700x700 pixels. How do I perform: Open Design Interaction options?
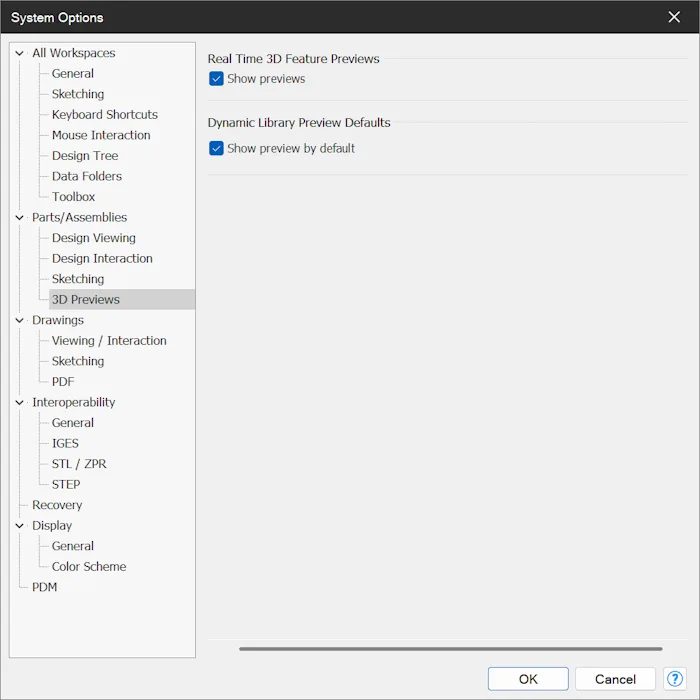coord(102,258)
